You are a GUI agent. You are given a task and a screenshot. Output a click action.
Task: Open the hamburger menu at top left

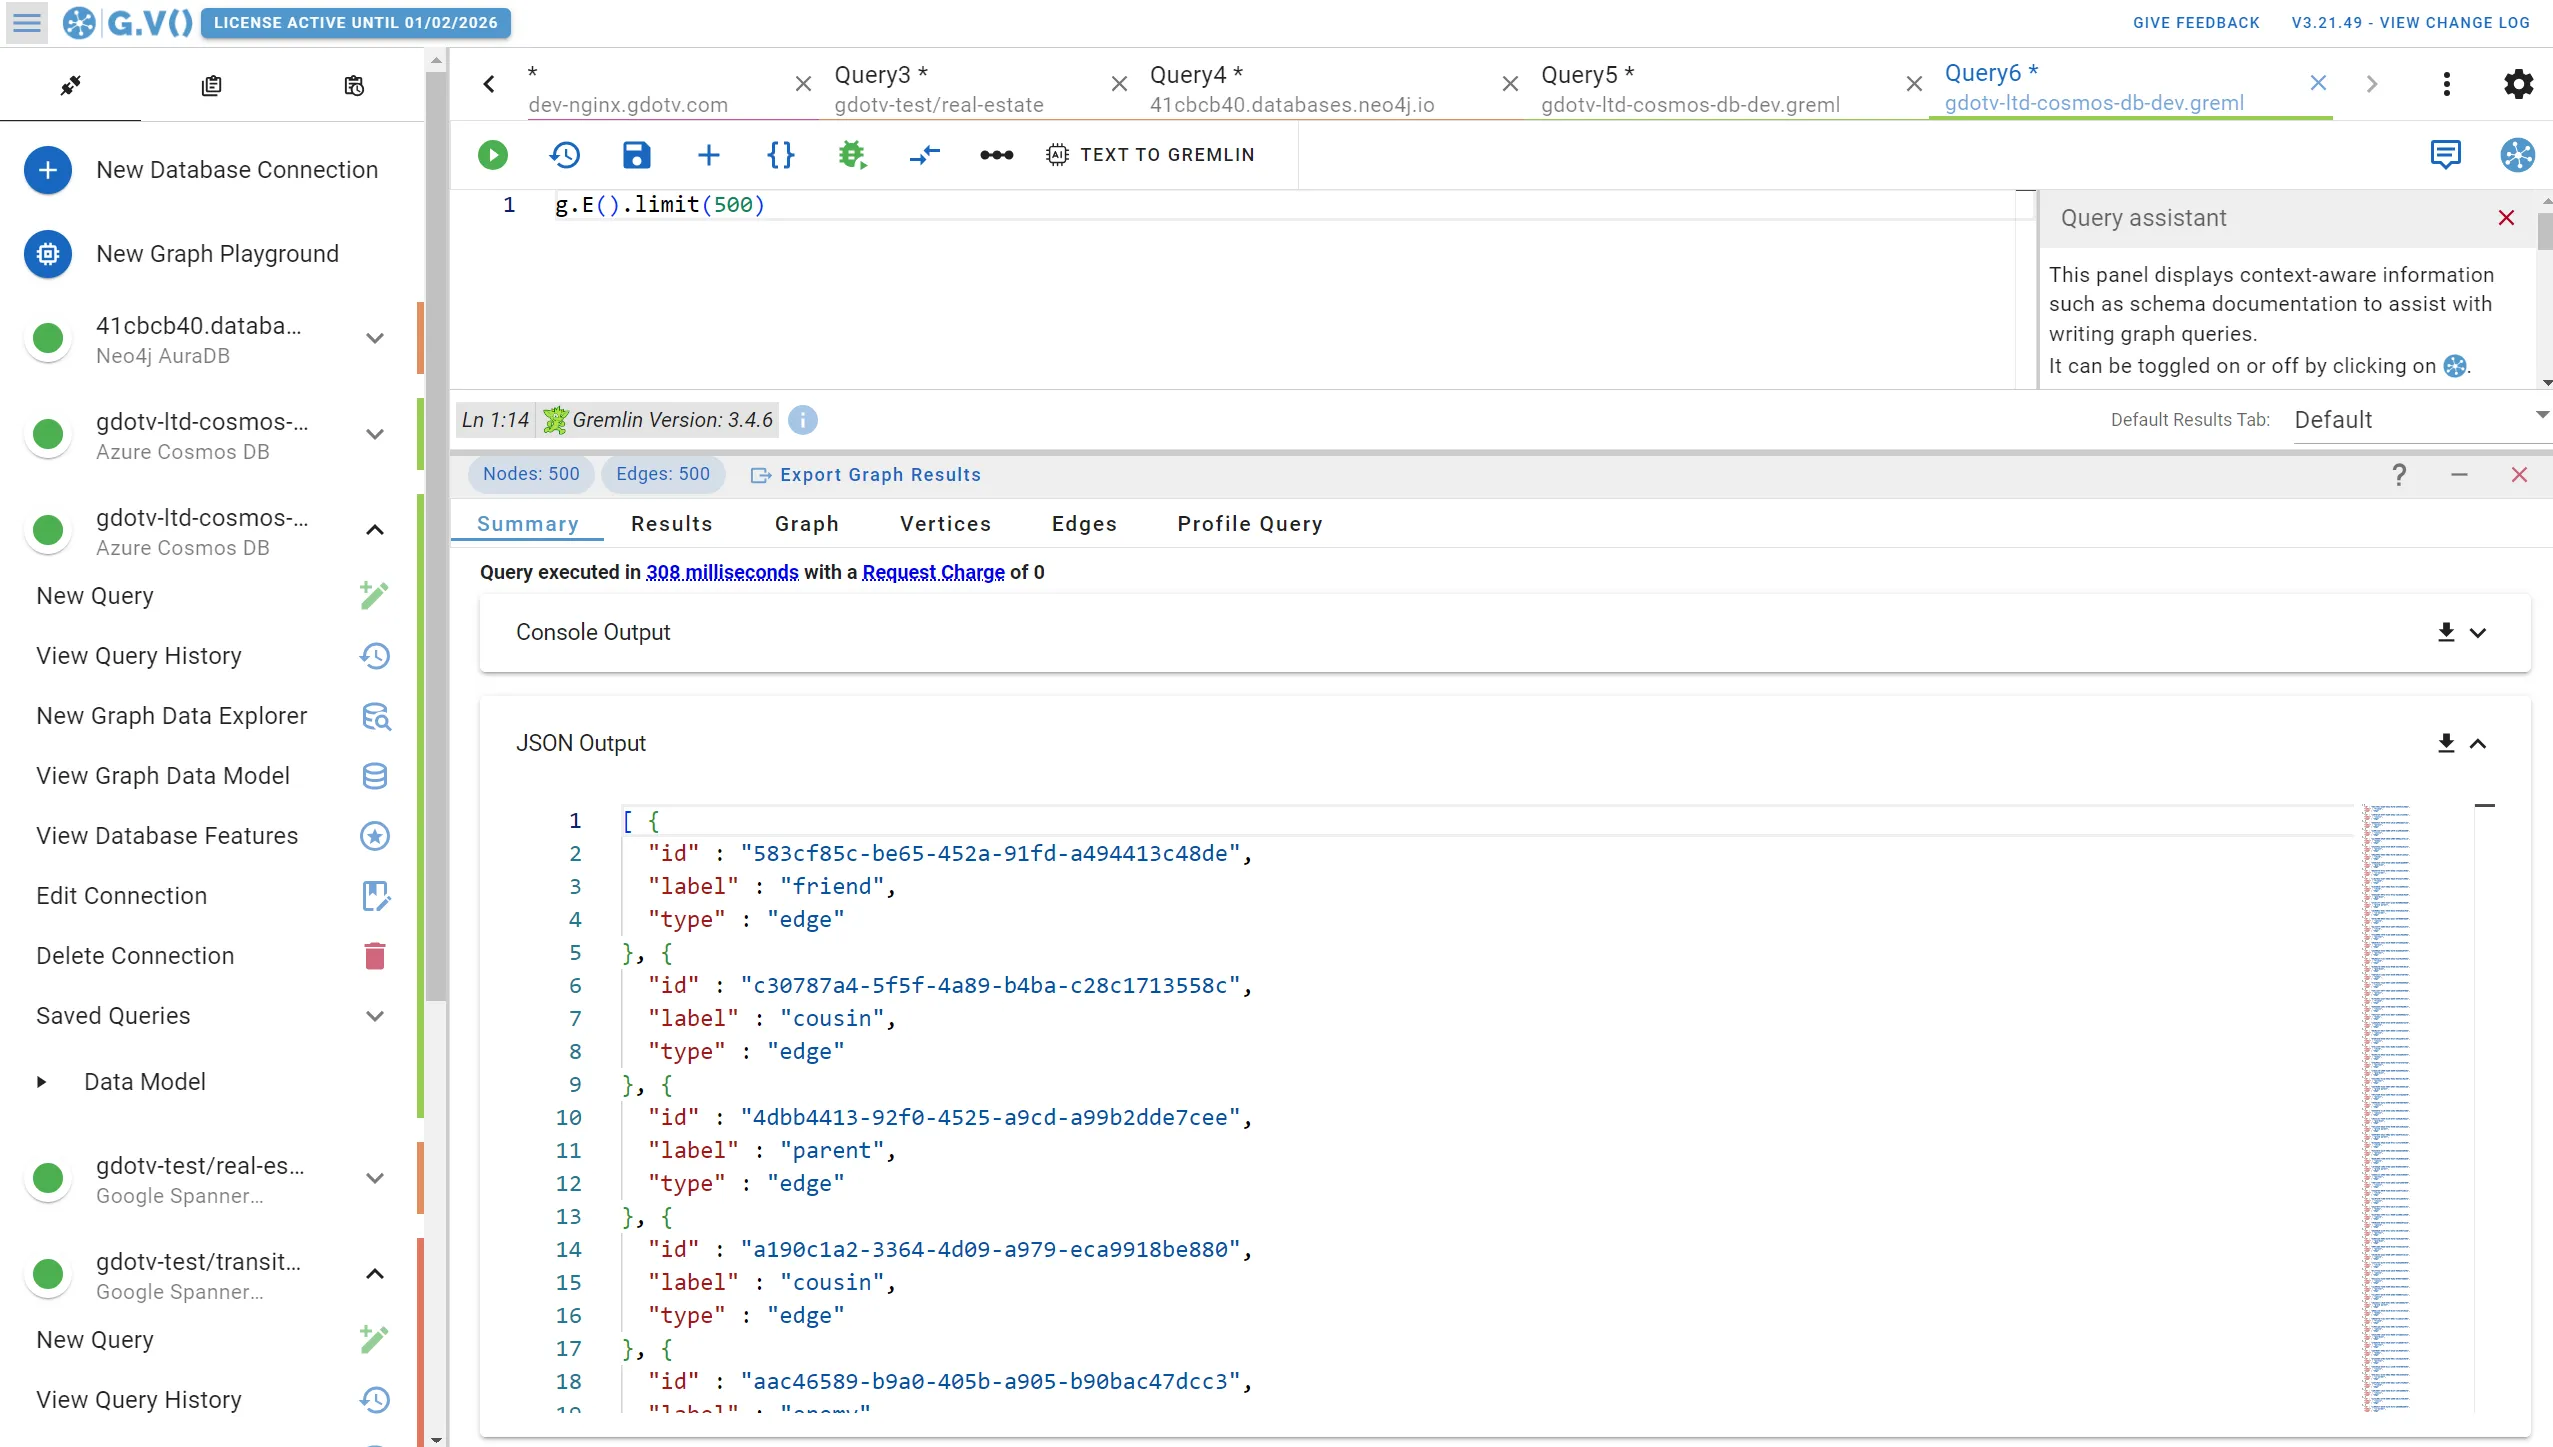(x=27, y=22)
